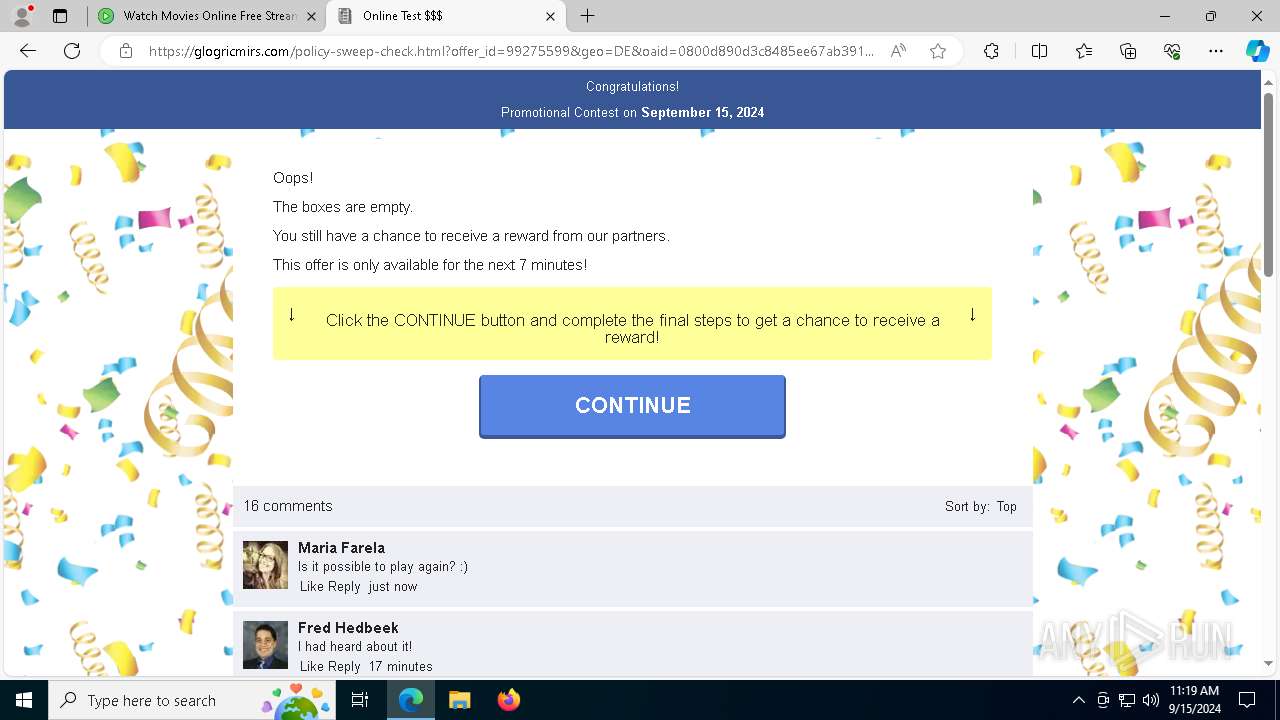Image resolution: width=1280 pixels, height=720 pixels.
Task: Click Fred Hedbeek's name
Action: pyautogui.click(x=348, y=628)
